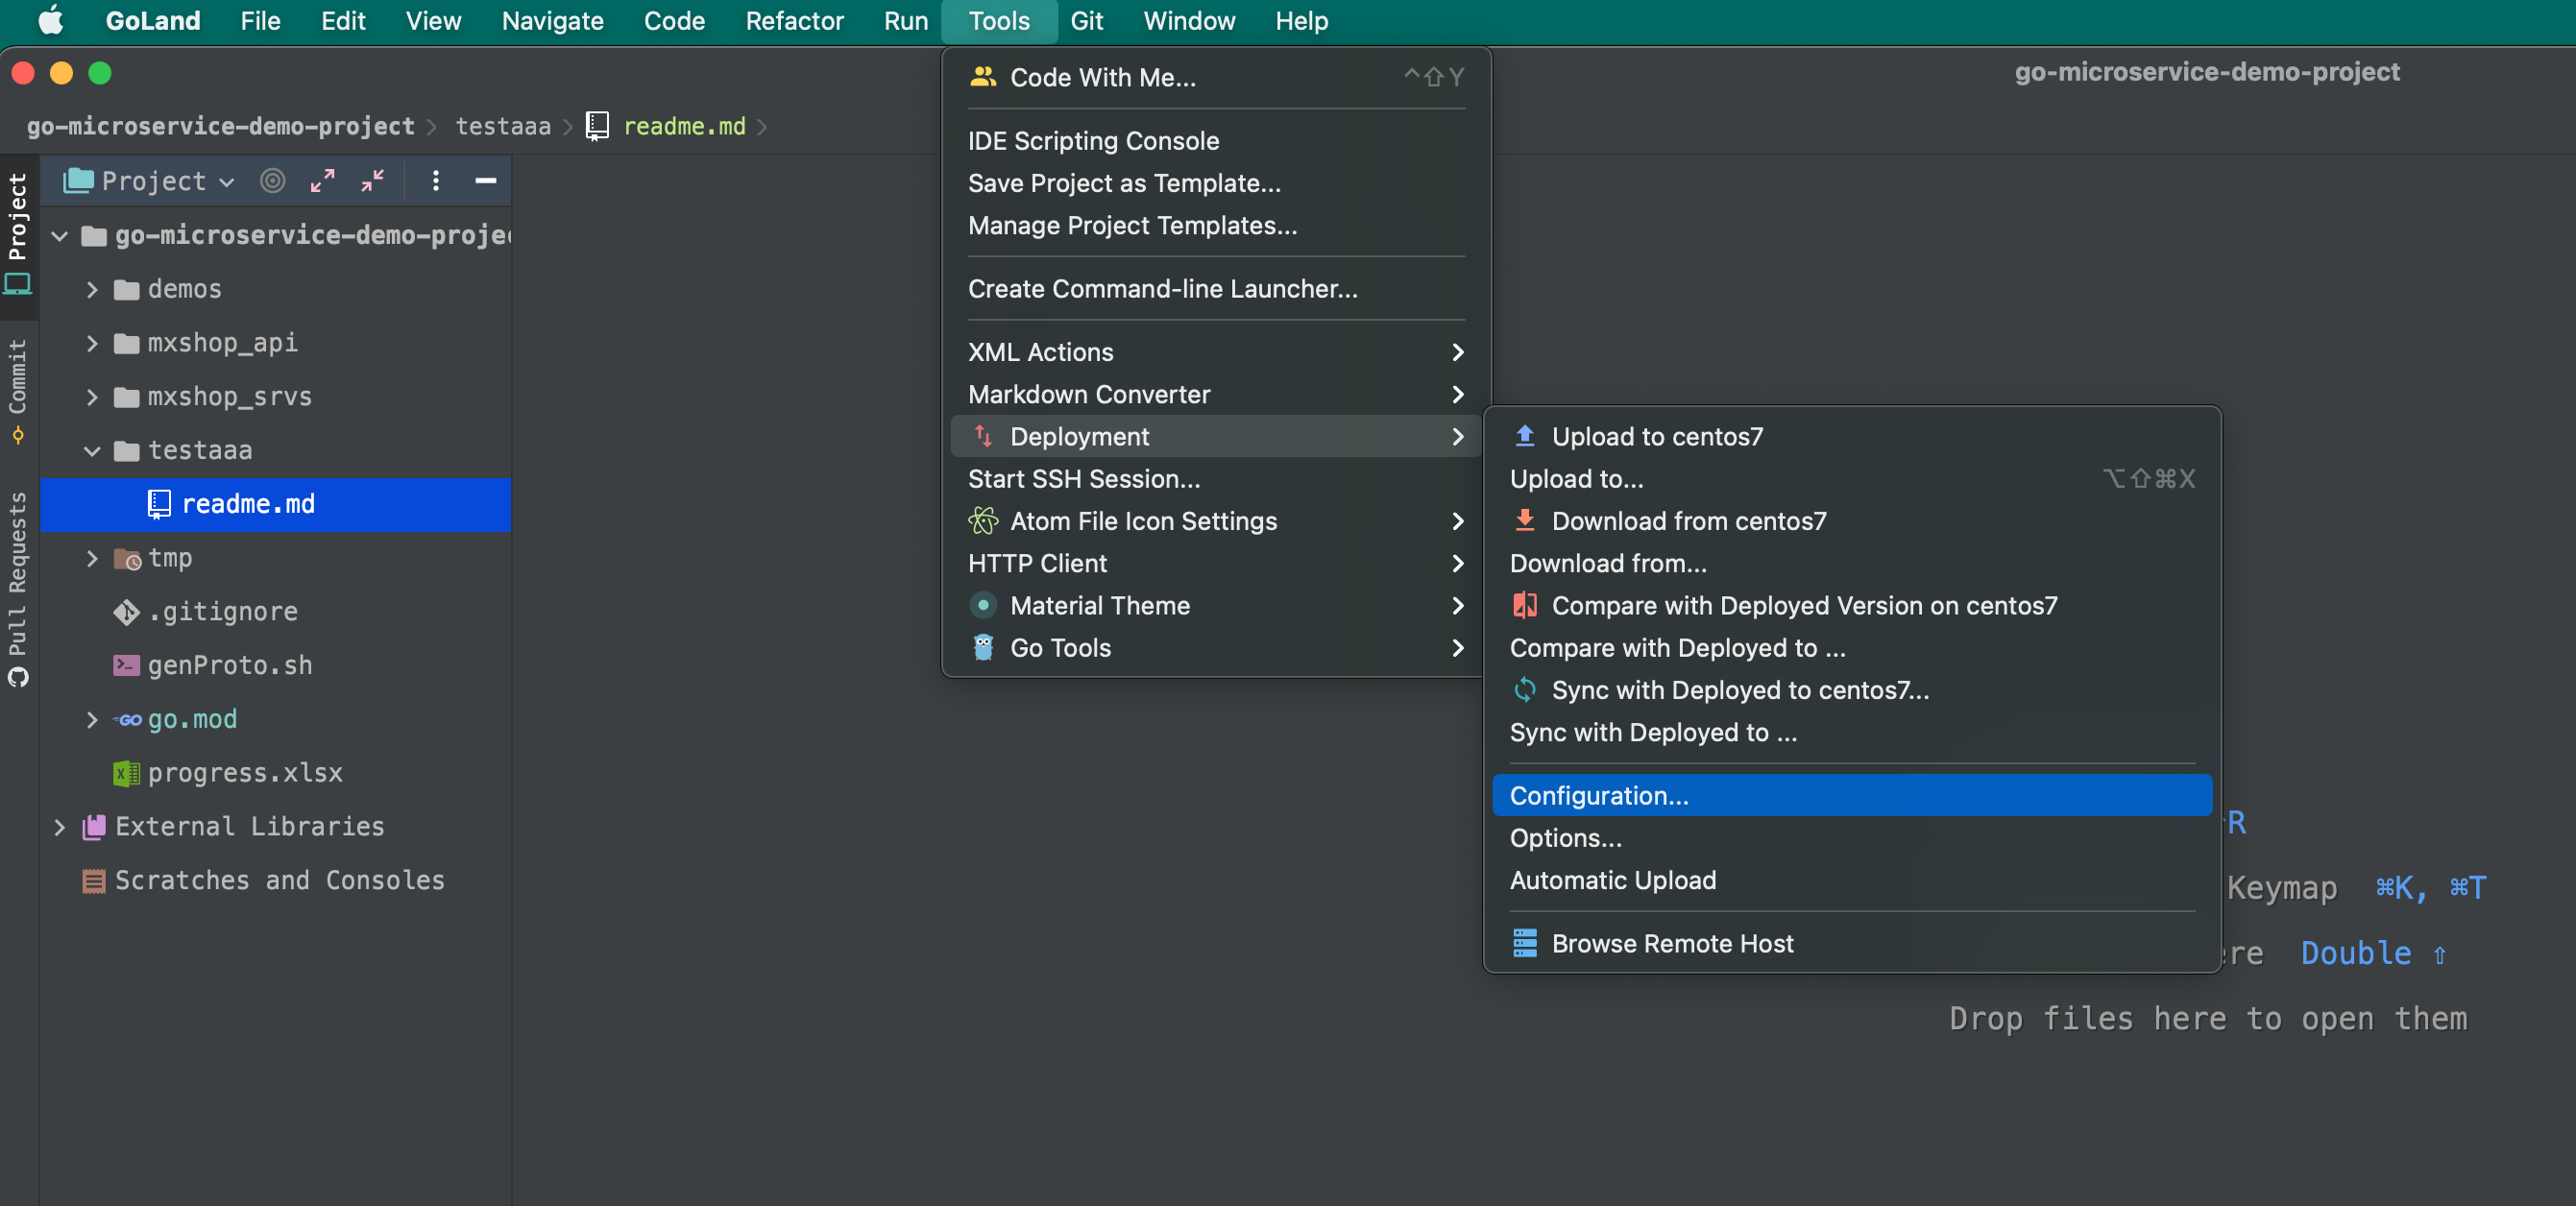Select readme.md in project tree
This screenshot has width=2576, height=1206.
pyautogui.click(x=276, y=504)
